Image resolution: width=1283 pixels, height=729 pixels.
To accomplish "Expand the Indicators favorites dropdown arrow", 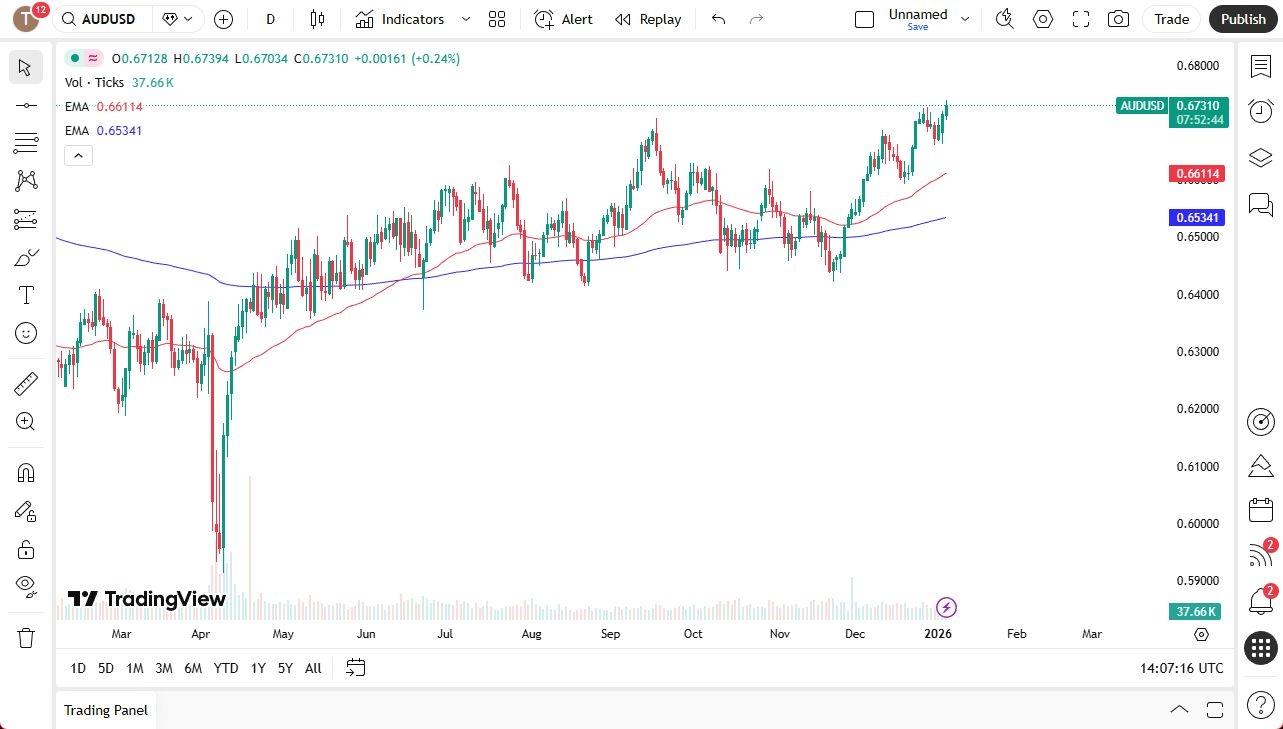I will tap(465, 19).
